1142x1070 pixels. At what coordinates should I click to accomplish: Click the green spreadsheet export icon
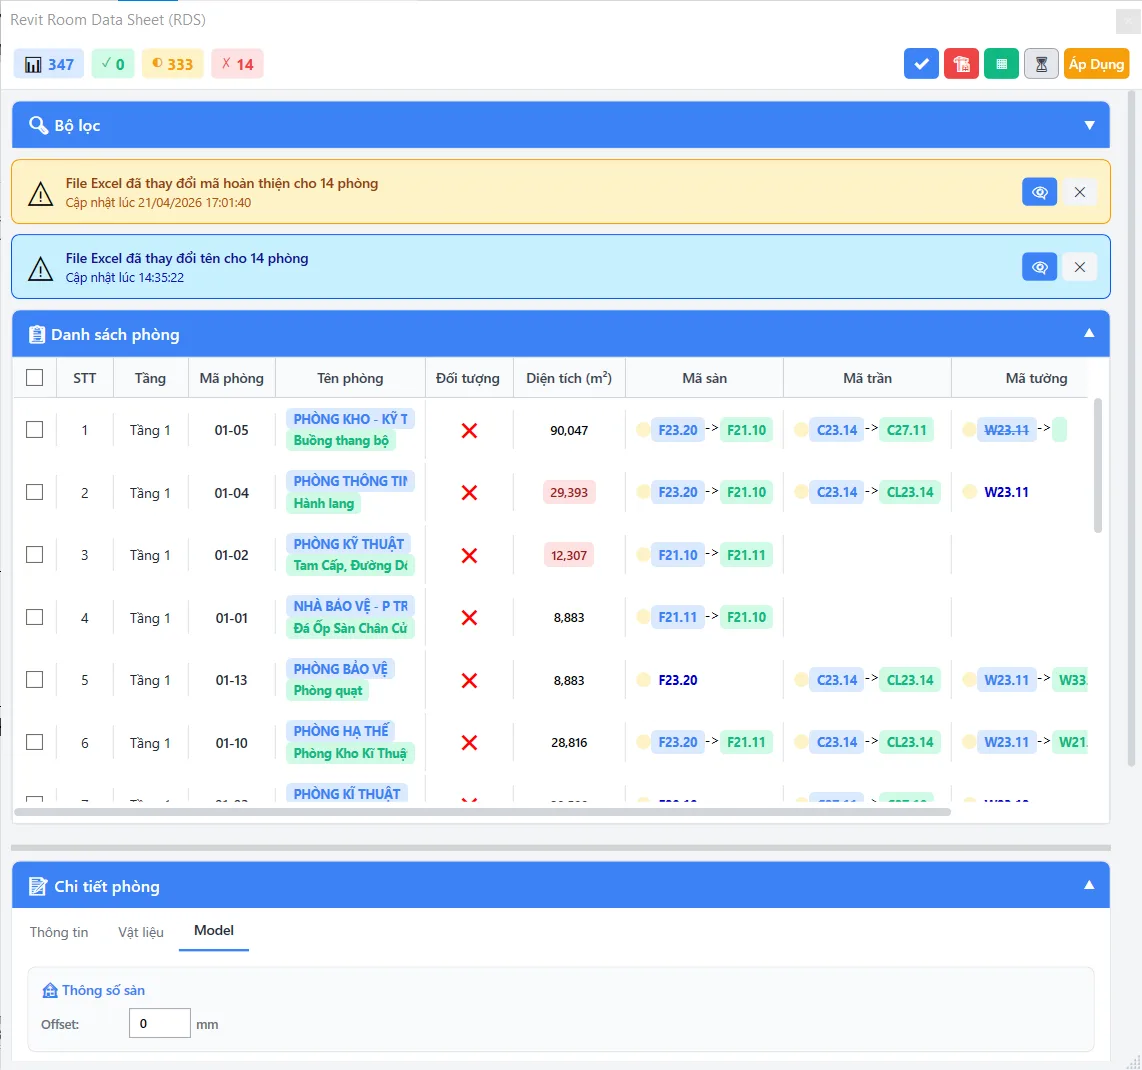(1001, 64)
